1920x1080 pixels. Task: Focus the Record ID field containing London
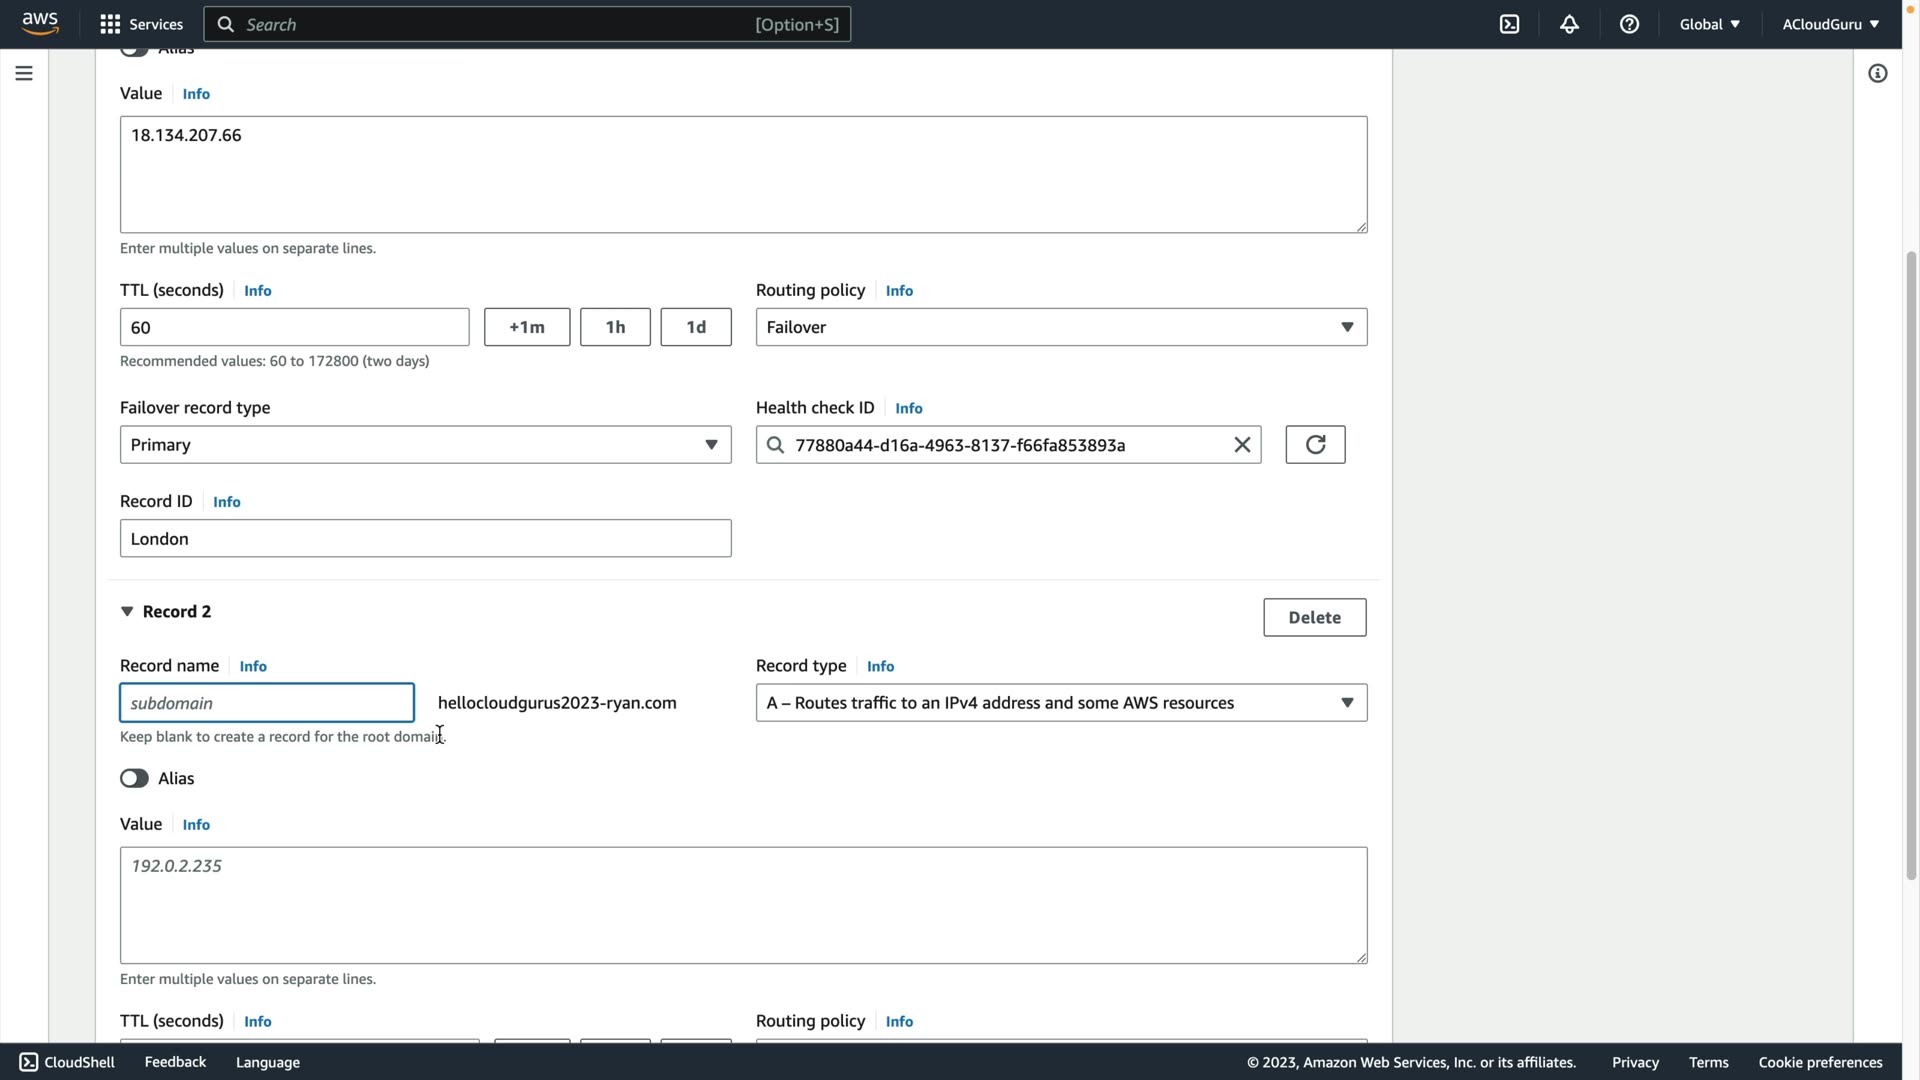(x=425, y=538)
